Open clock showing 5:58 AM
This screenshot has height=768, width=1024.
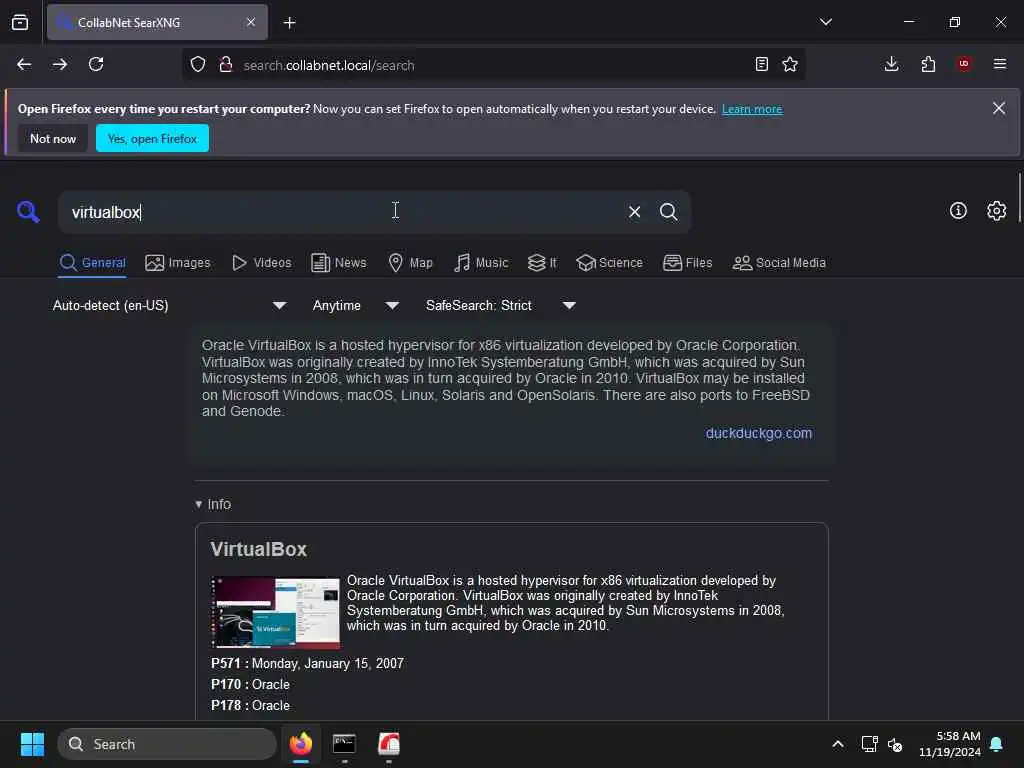(x=950, y=744)
